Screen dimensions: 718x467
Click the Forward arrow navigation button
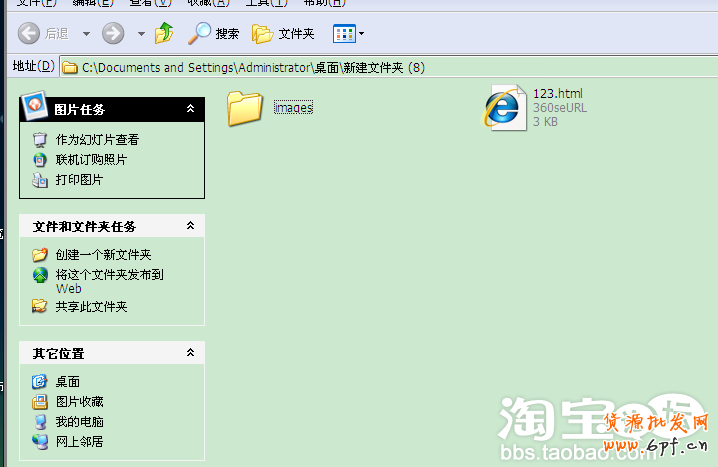click(x=113, y=34)
